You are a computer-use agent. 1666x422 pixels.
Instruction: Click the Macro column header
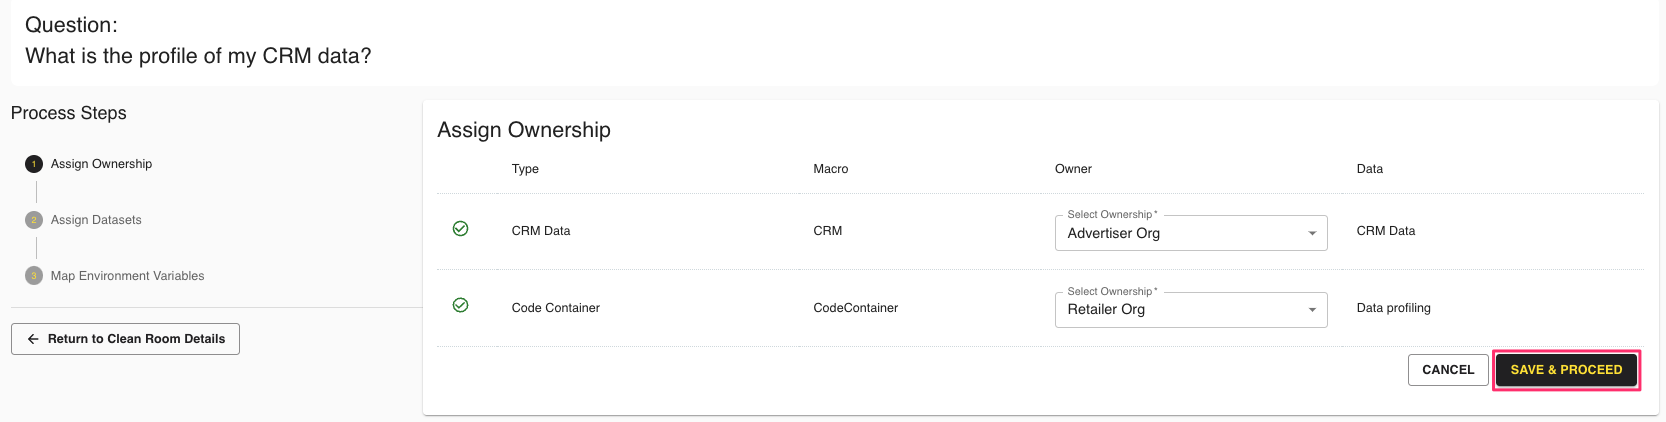click(x=830, y=169)
